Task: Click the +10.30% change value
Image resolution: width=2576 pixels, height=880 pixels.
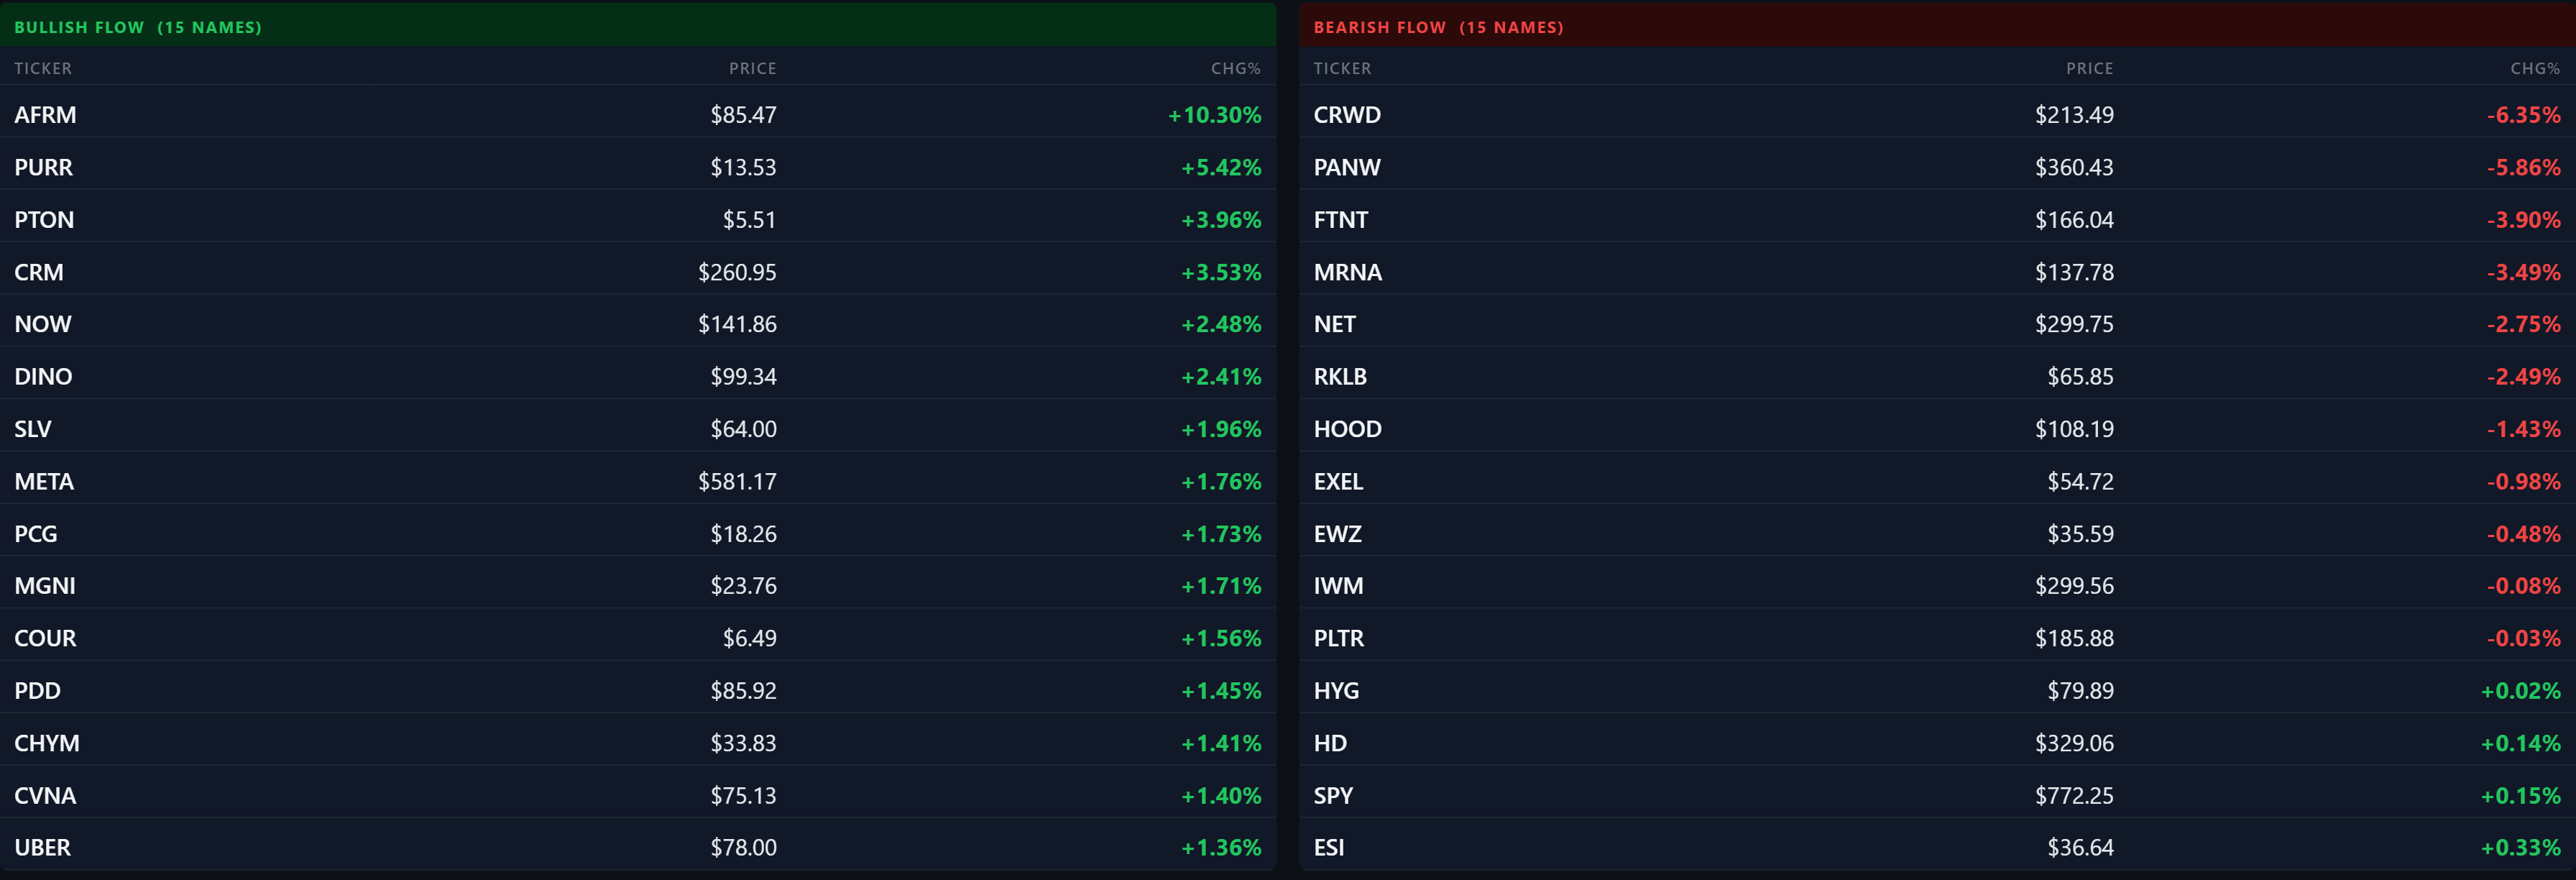Action: pyautogui.click(x=1215, y=115)
